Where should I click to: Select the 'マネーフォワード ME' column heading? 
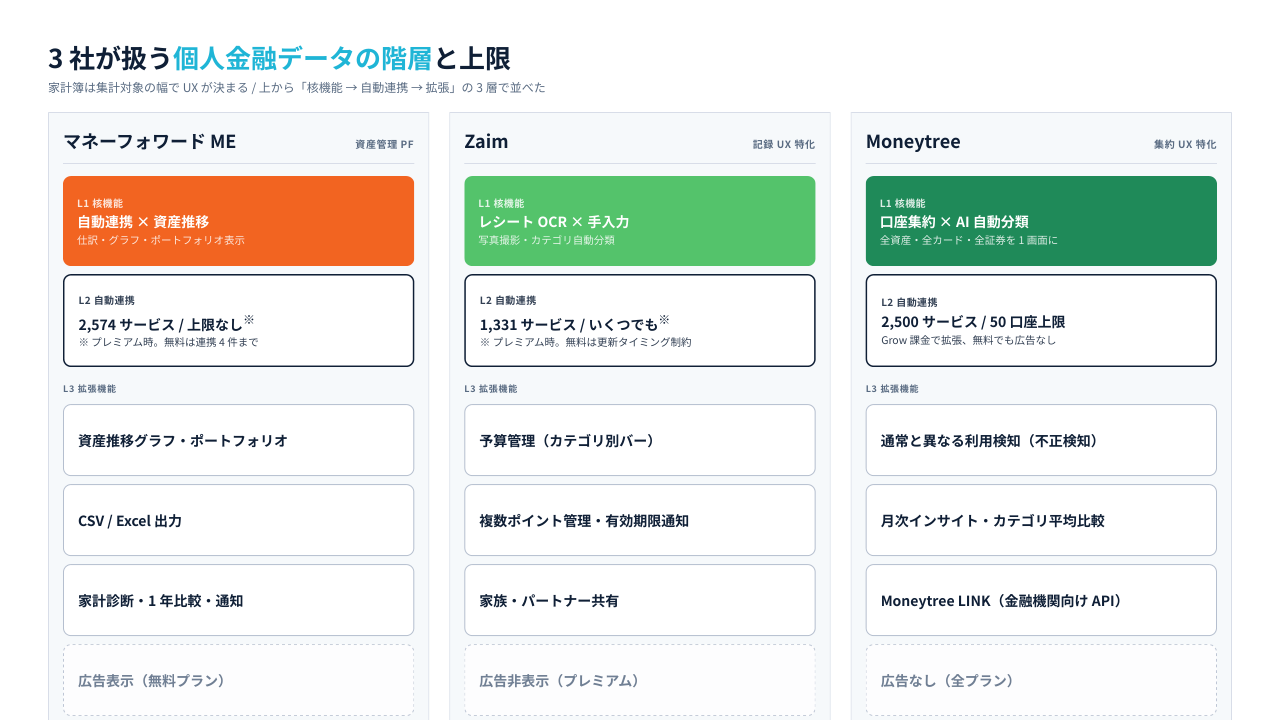click(x=150, y=141)
